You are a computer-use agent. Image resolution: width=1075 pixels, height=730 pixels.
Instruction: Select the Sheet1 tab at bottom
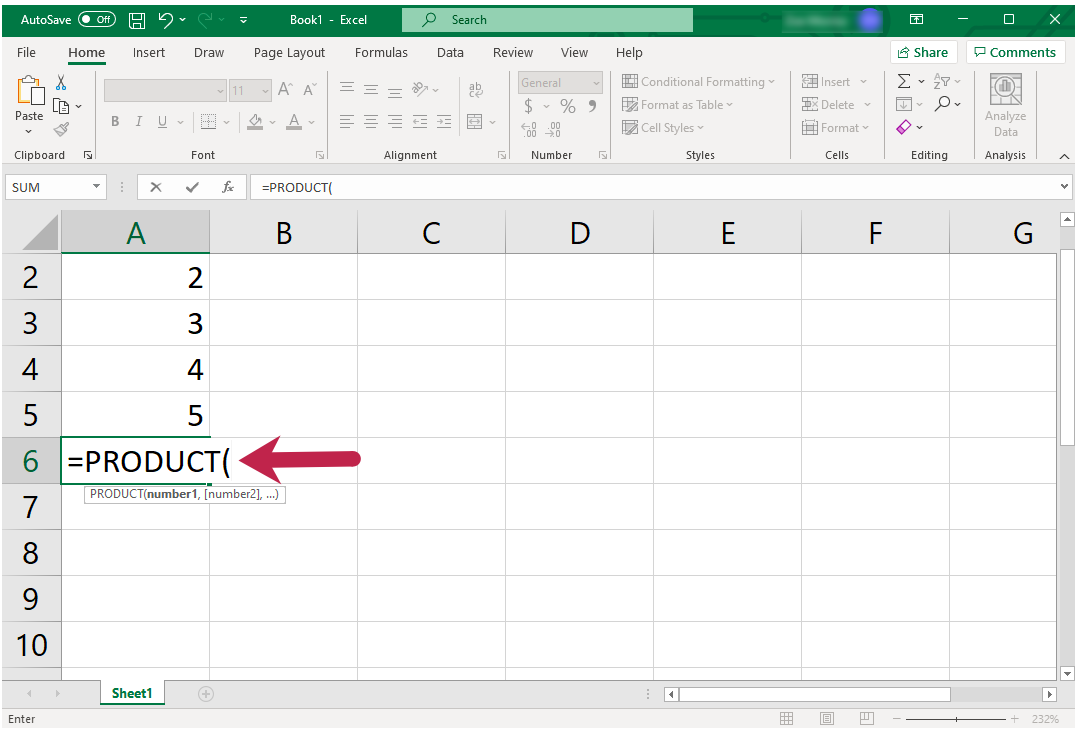131,692
